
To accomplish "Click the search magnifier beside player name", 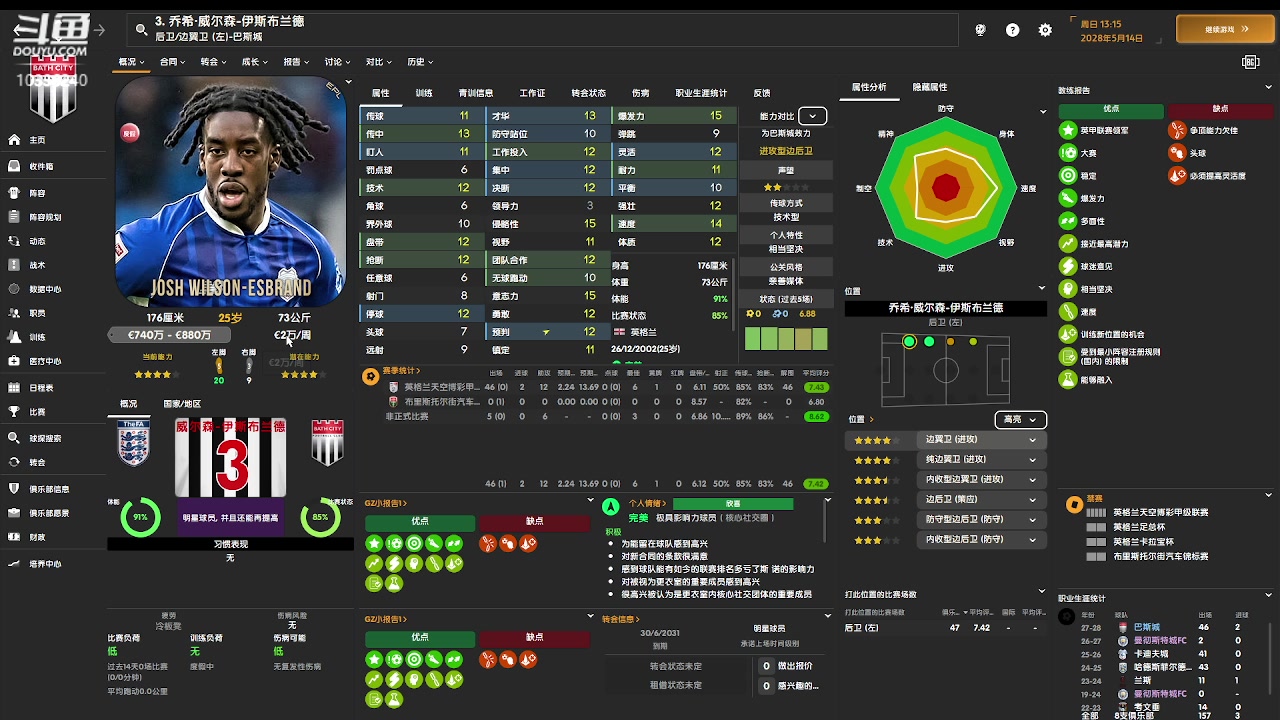I will [x=141, y=29].
